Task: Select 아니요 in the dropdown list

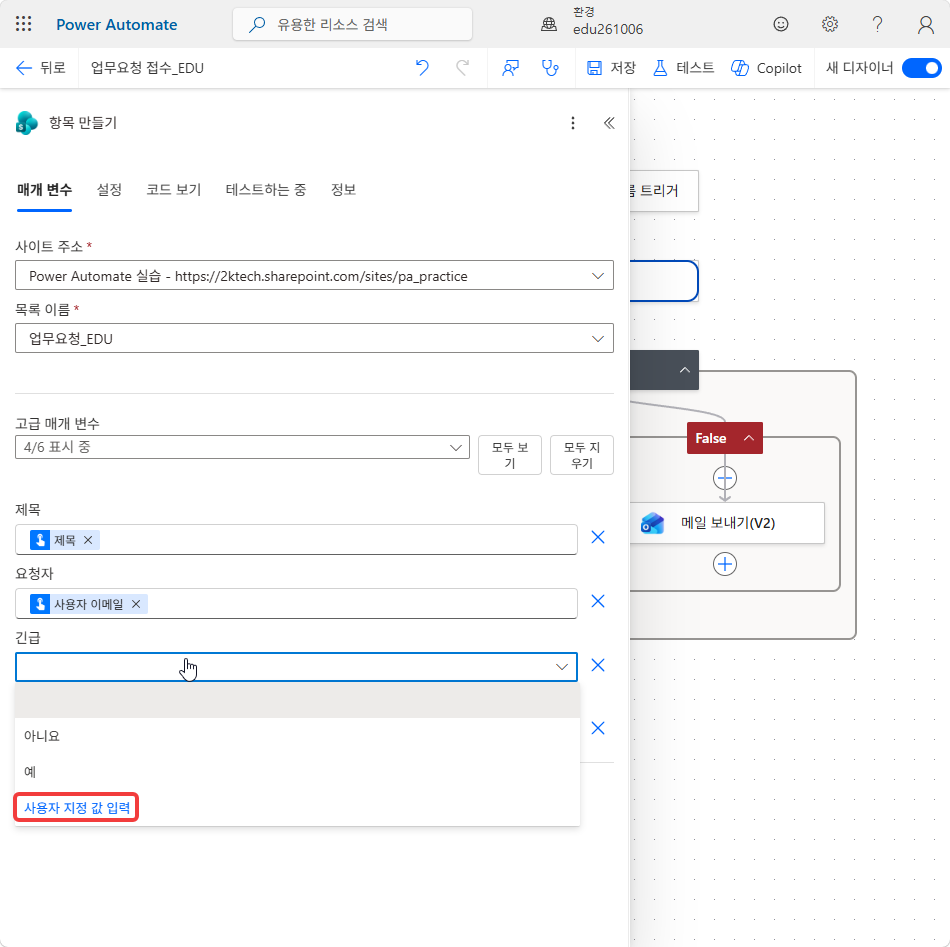Action: click(x=297, y=736)
